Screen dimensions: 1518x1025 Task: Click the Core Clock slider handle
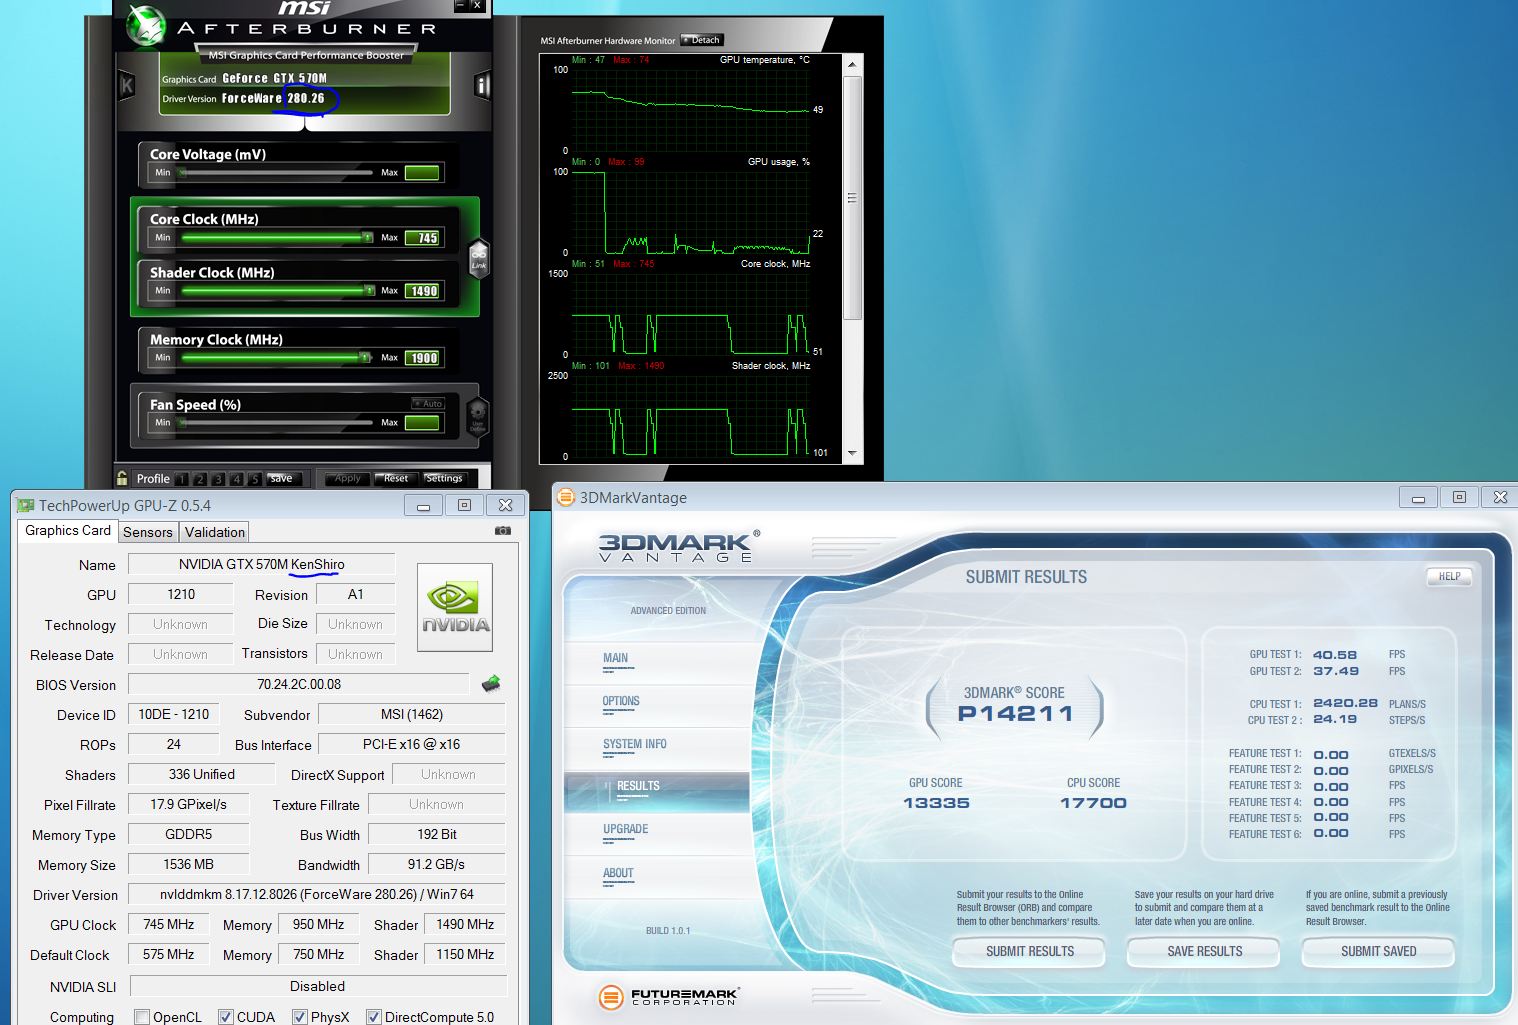367,237
